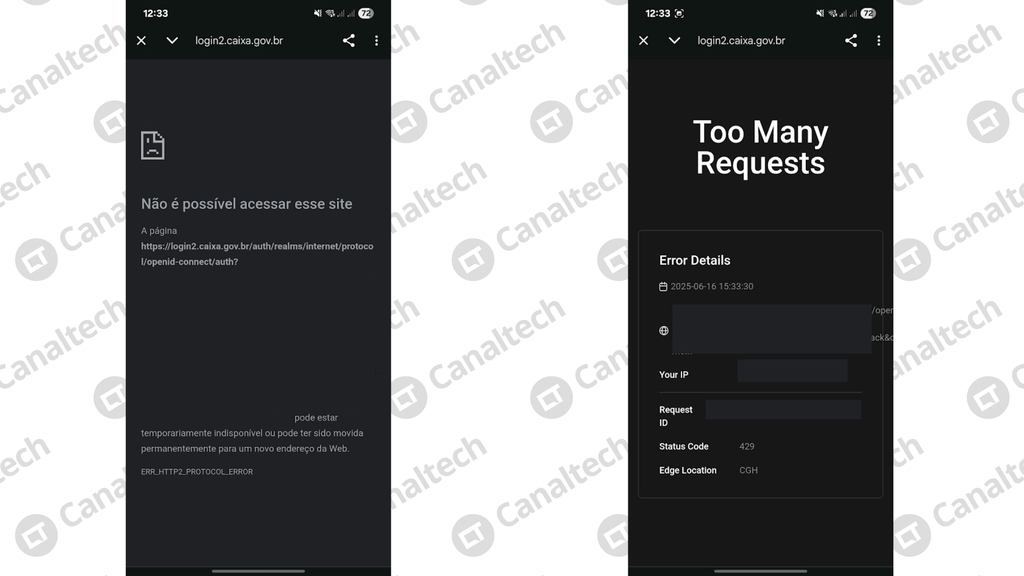Tap the https://login2.caixa.gov.br/auth URL text

pos(257,254)
